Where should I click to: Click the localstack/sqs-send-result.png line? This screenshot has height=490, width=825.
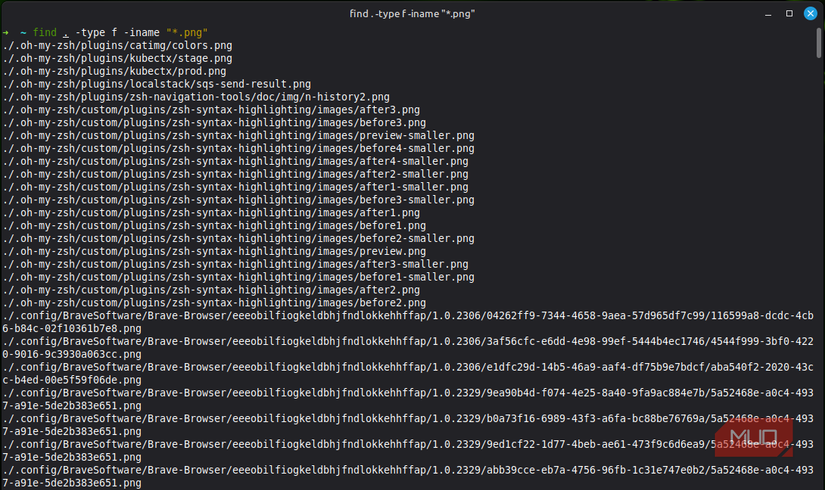157,84
